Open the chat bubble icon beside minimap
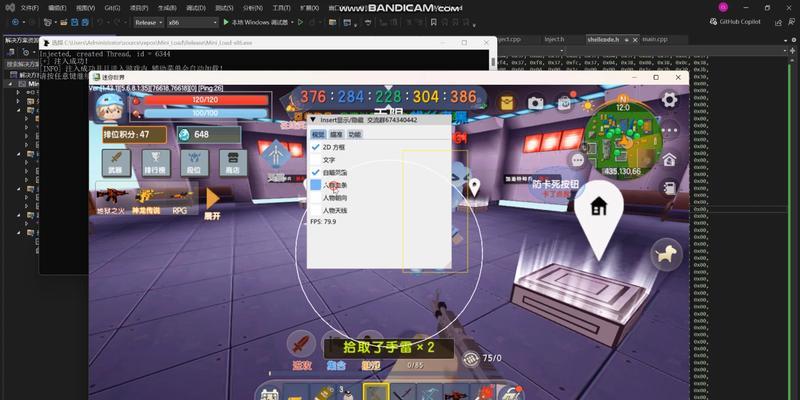 coord(578,160)
